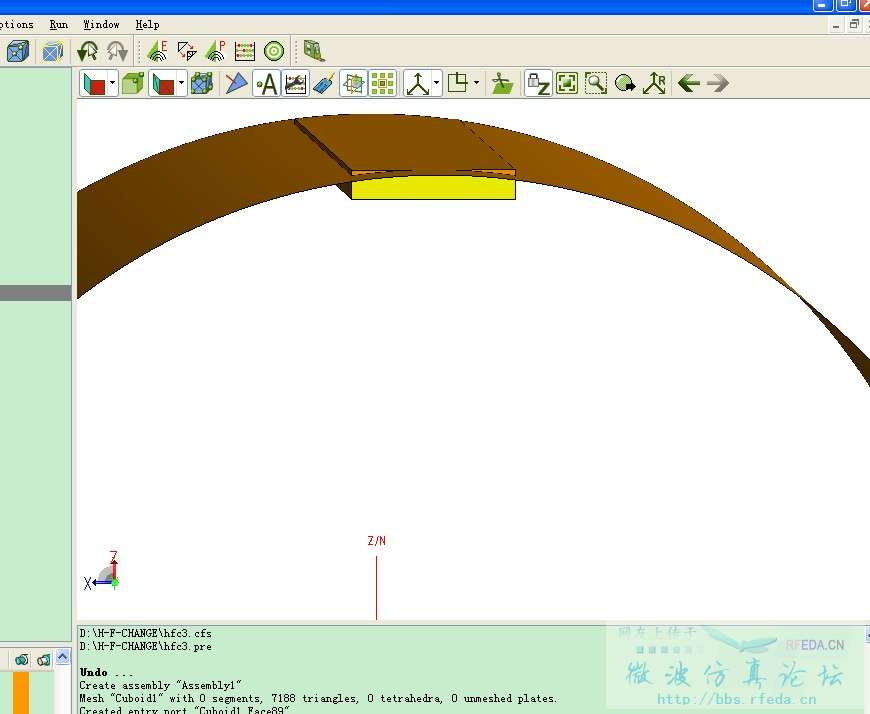This screenshot has width=870, height=714.
Task: Click the green sphere rotate icon
Action: click(625, 84)
